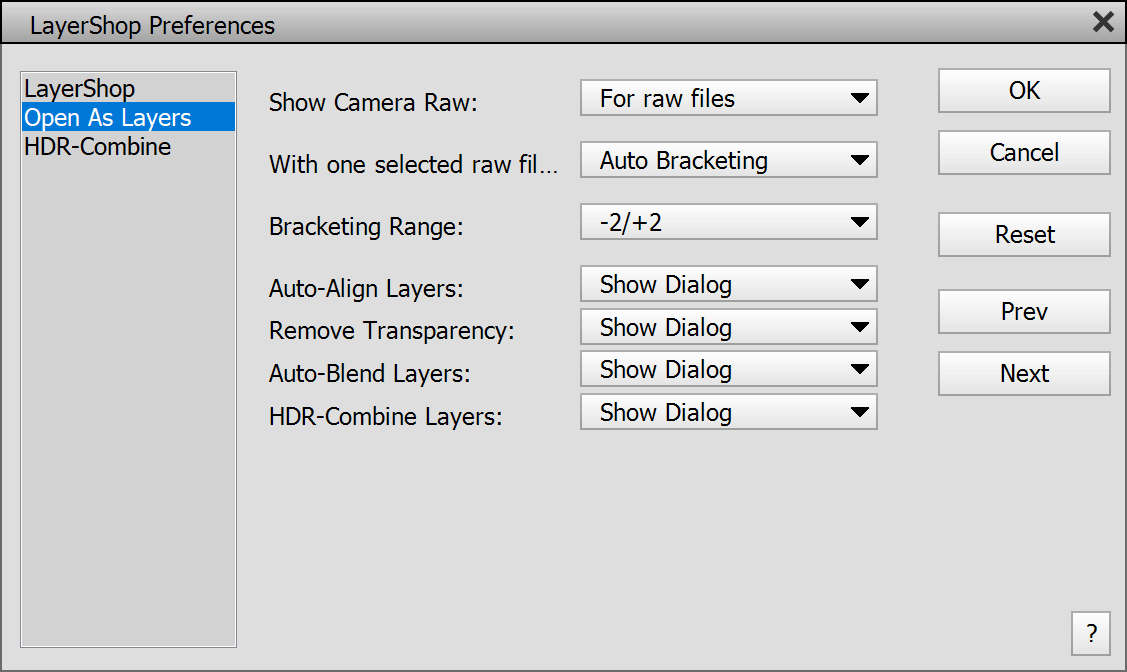Open the HDR-Combine Layers dropdown
This screenshot has width=1127, height=672.
click(728, 413)
